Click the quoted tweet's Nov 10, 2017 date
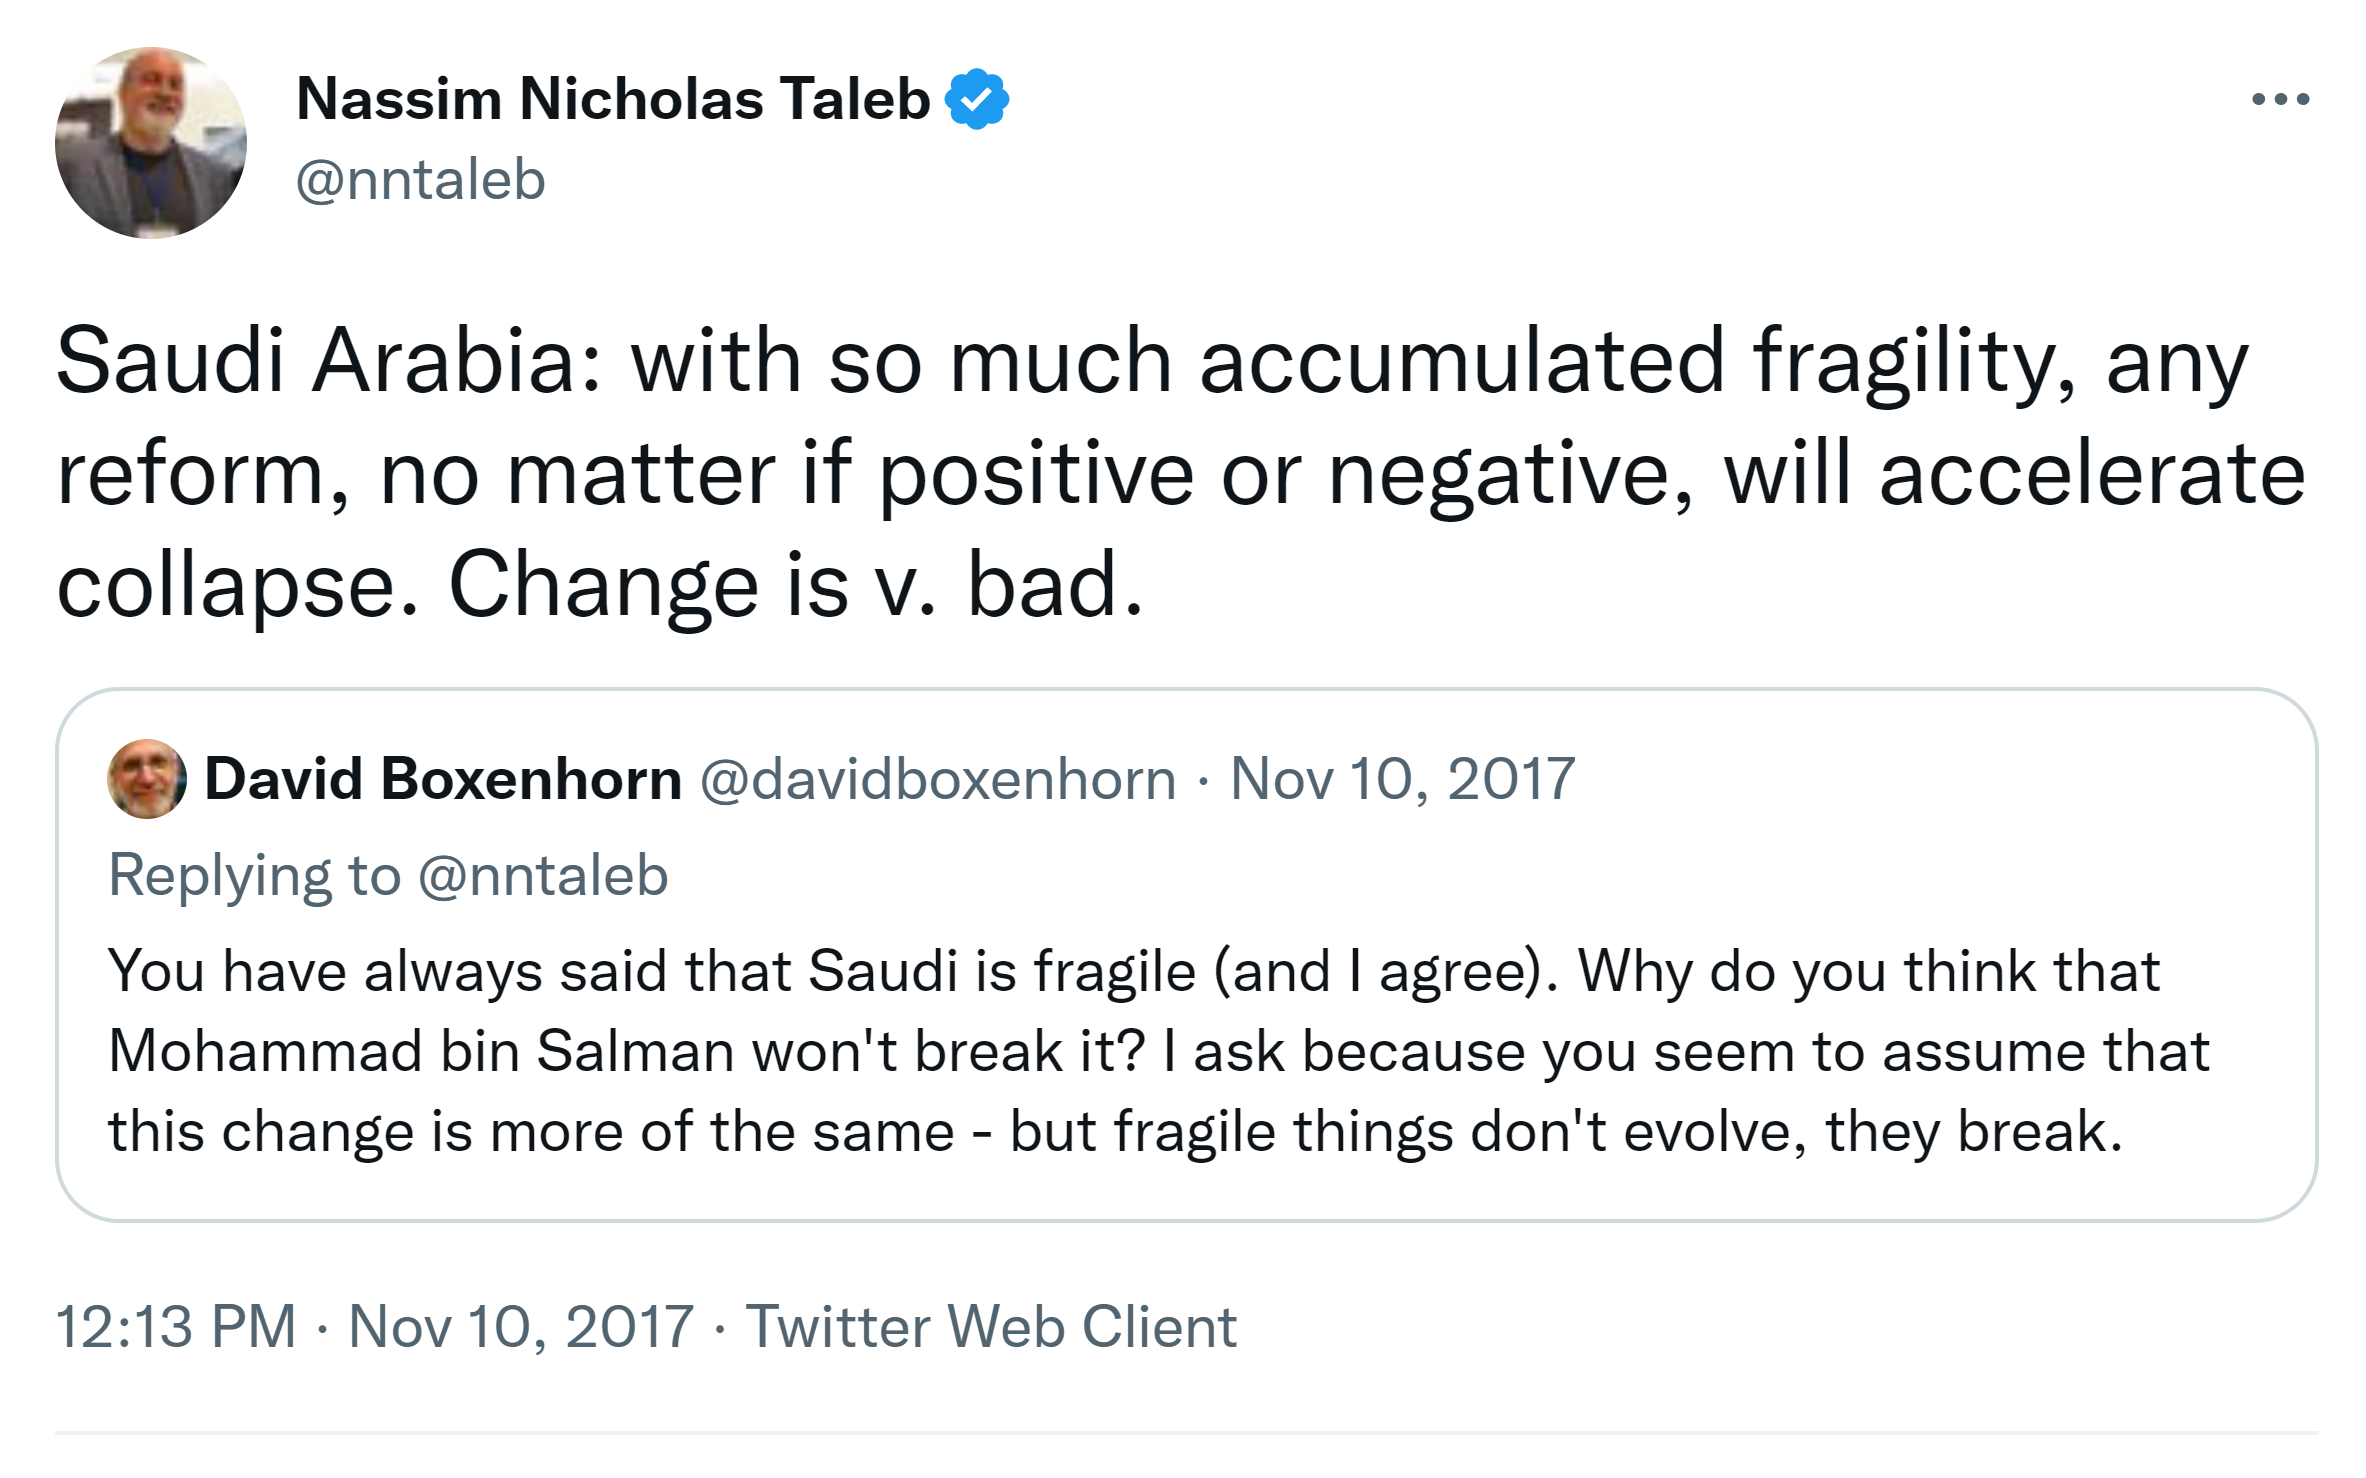This screenshot has width=2366, height=1478. (x=1402, y=779)
